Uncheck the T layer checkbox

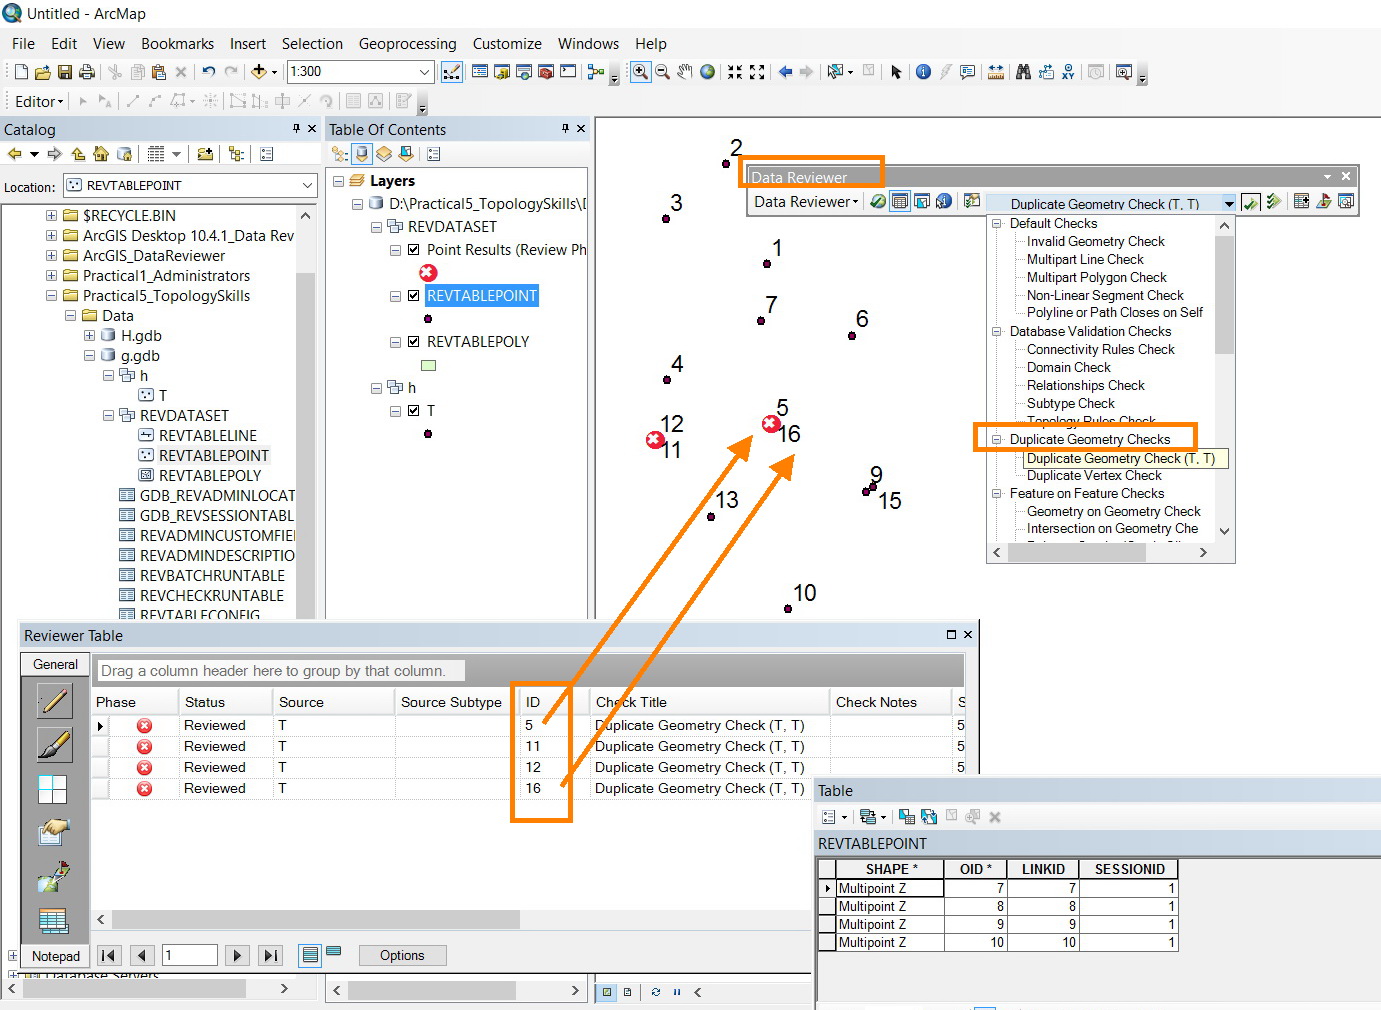414,411
